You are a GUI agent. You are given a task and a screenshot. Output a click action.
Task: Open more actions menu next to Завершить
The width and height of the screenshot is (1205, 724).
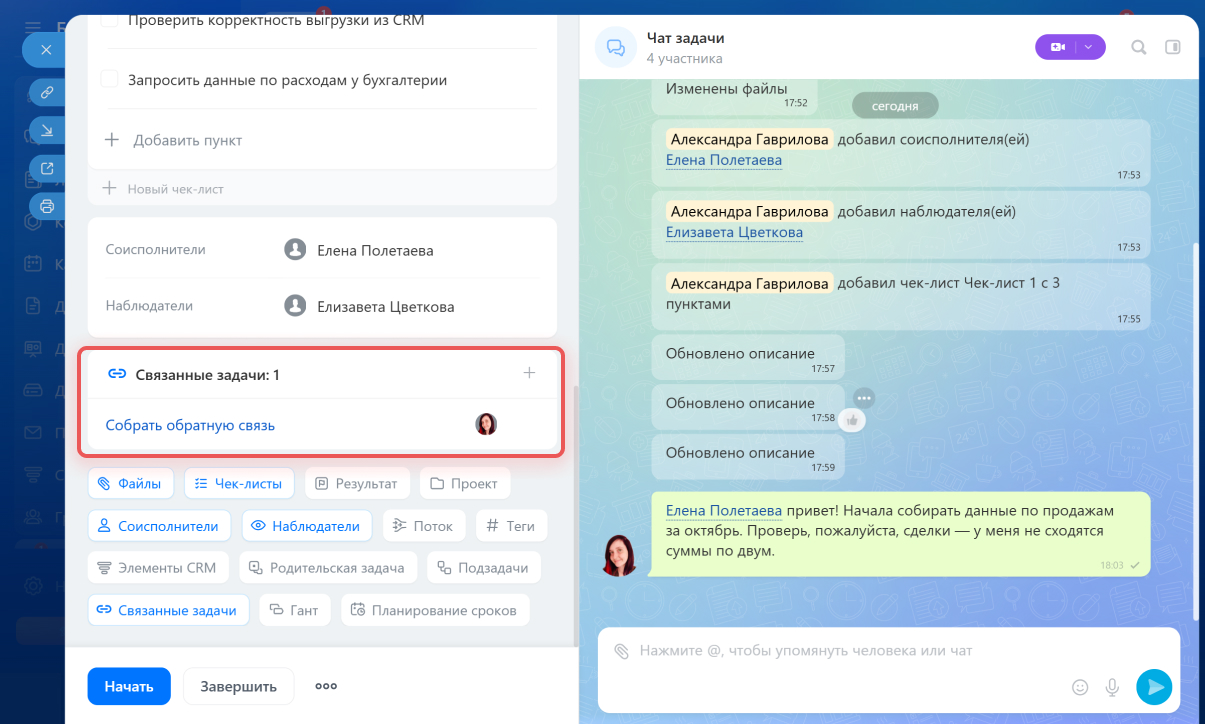coord(326,686)
